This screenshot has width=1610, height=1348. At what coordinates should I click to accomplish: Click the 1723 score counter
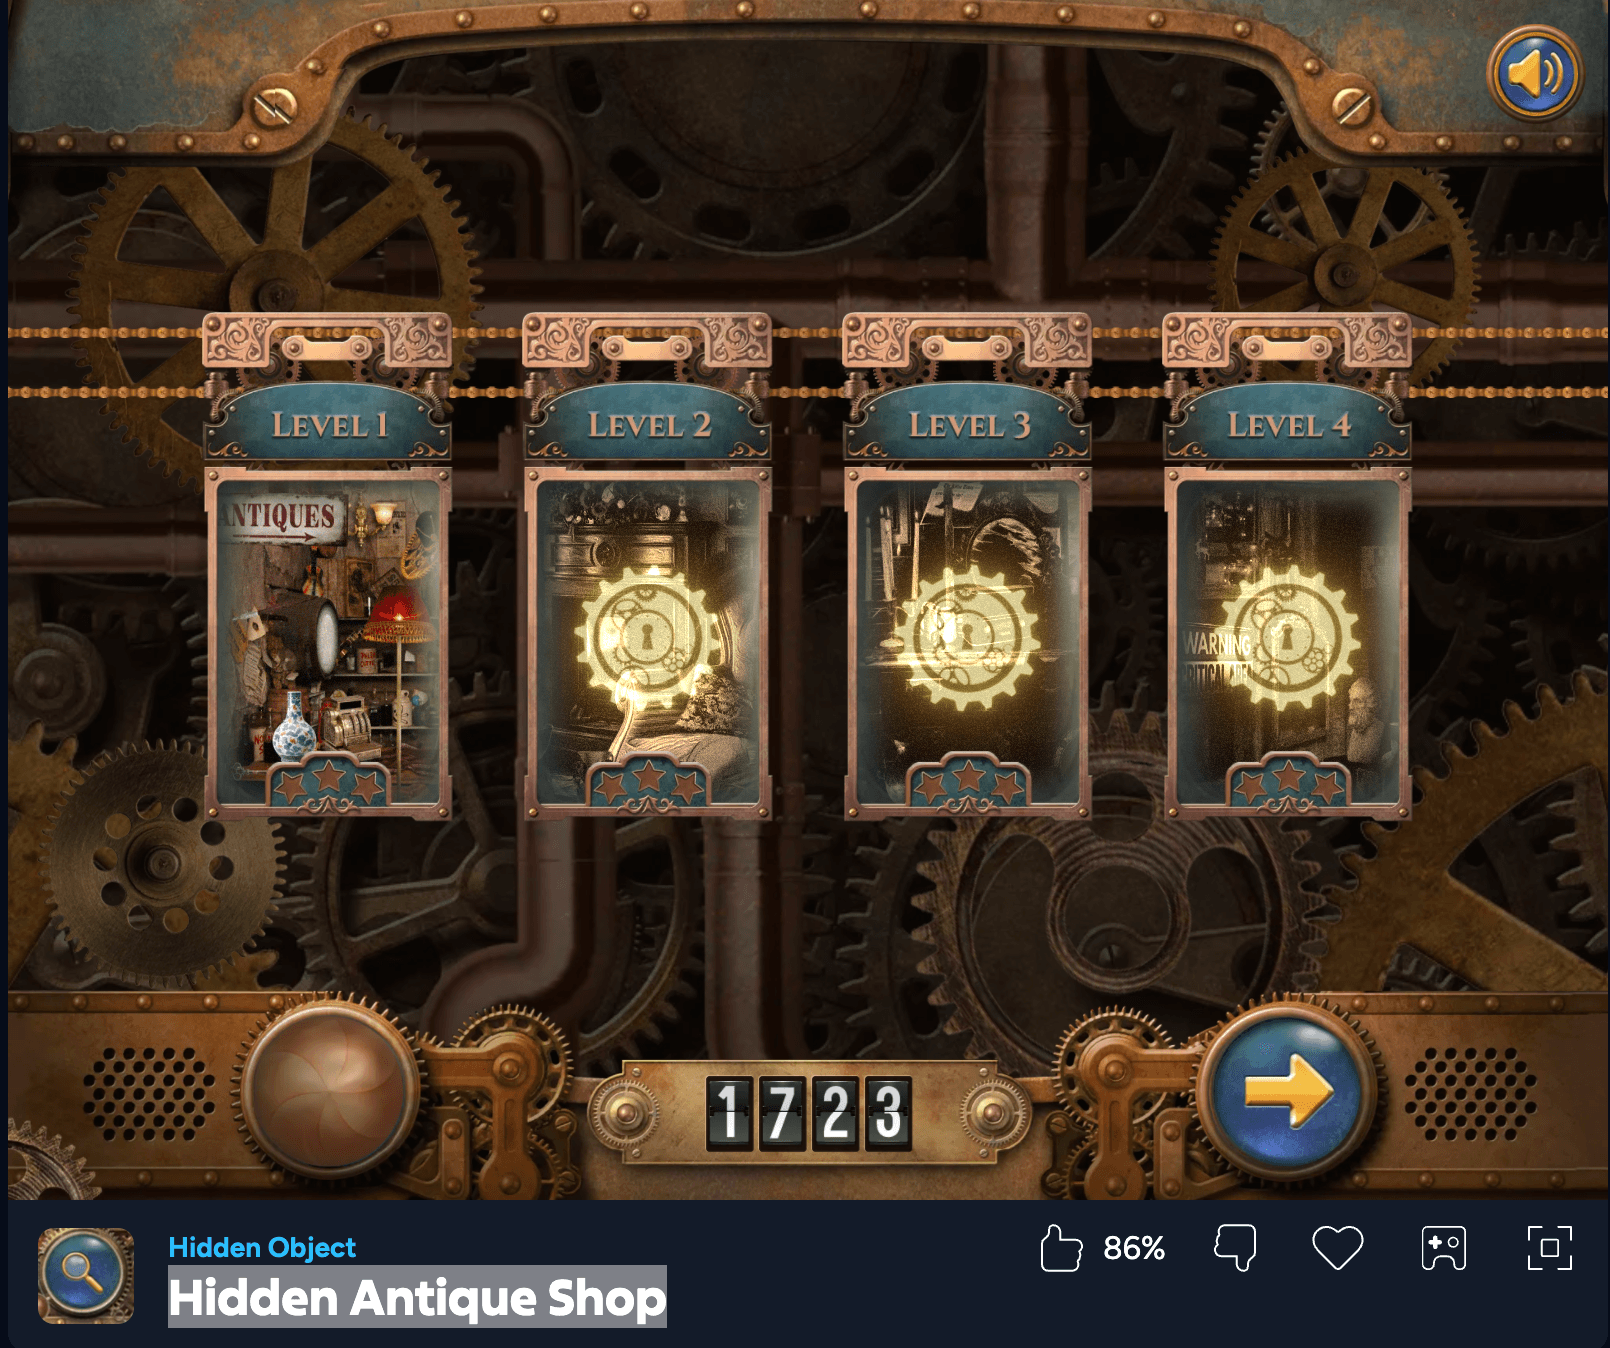809,1112
